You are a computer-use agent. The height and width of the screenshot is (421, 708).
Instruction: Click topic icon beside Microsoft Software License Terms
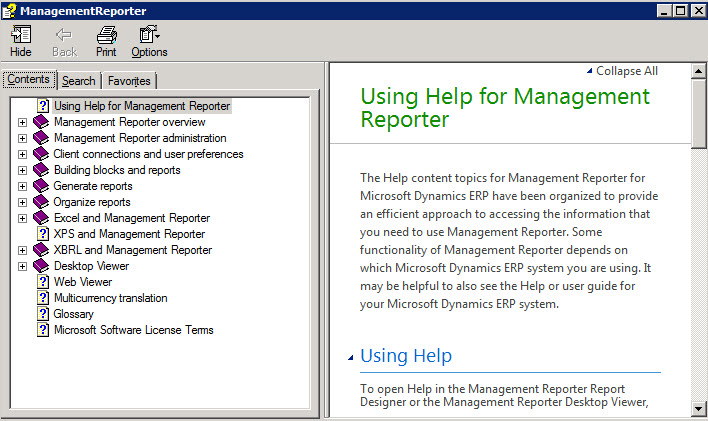click(43, 330)
